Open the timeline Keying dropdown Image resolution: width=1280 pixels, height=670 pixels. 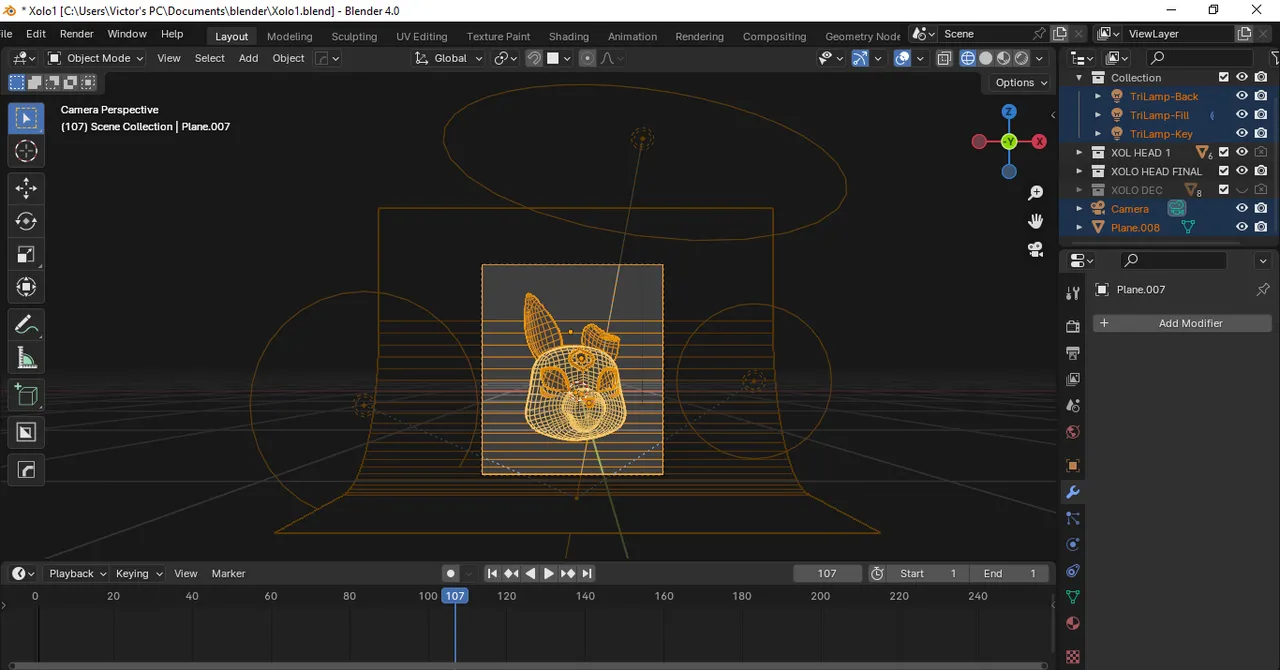pyautogui.click(x=138, y=573)
